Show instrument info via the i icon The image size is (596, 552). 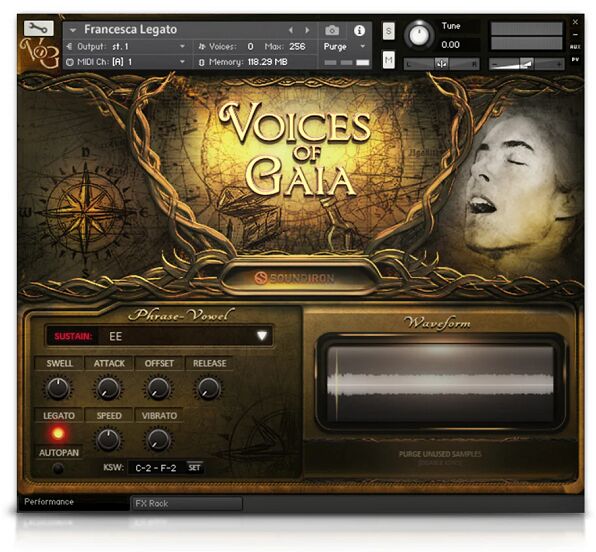pos(359,30)
